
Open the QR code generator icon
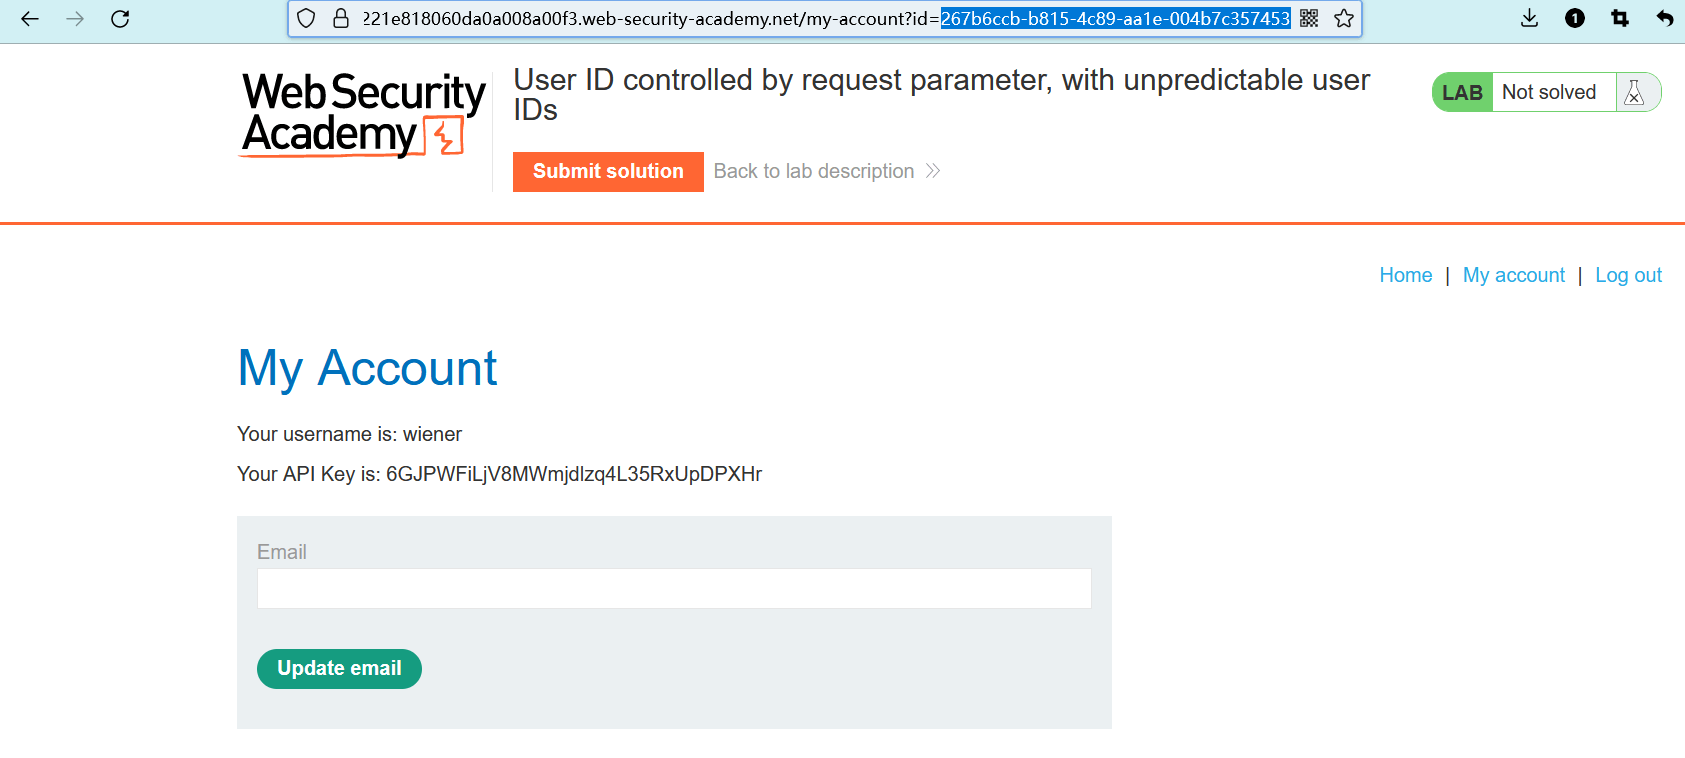click(x=1309, y=19)
